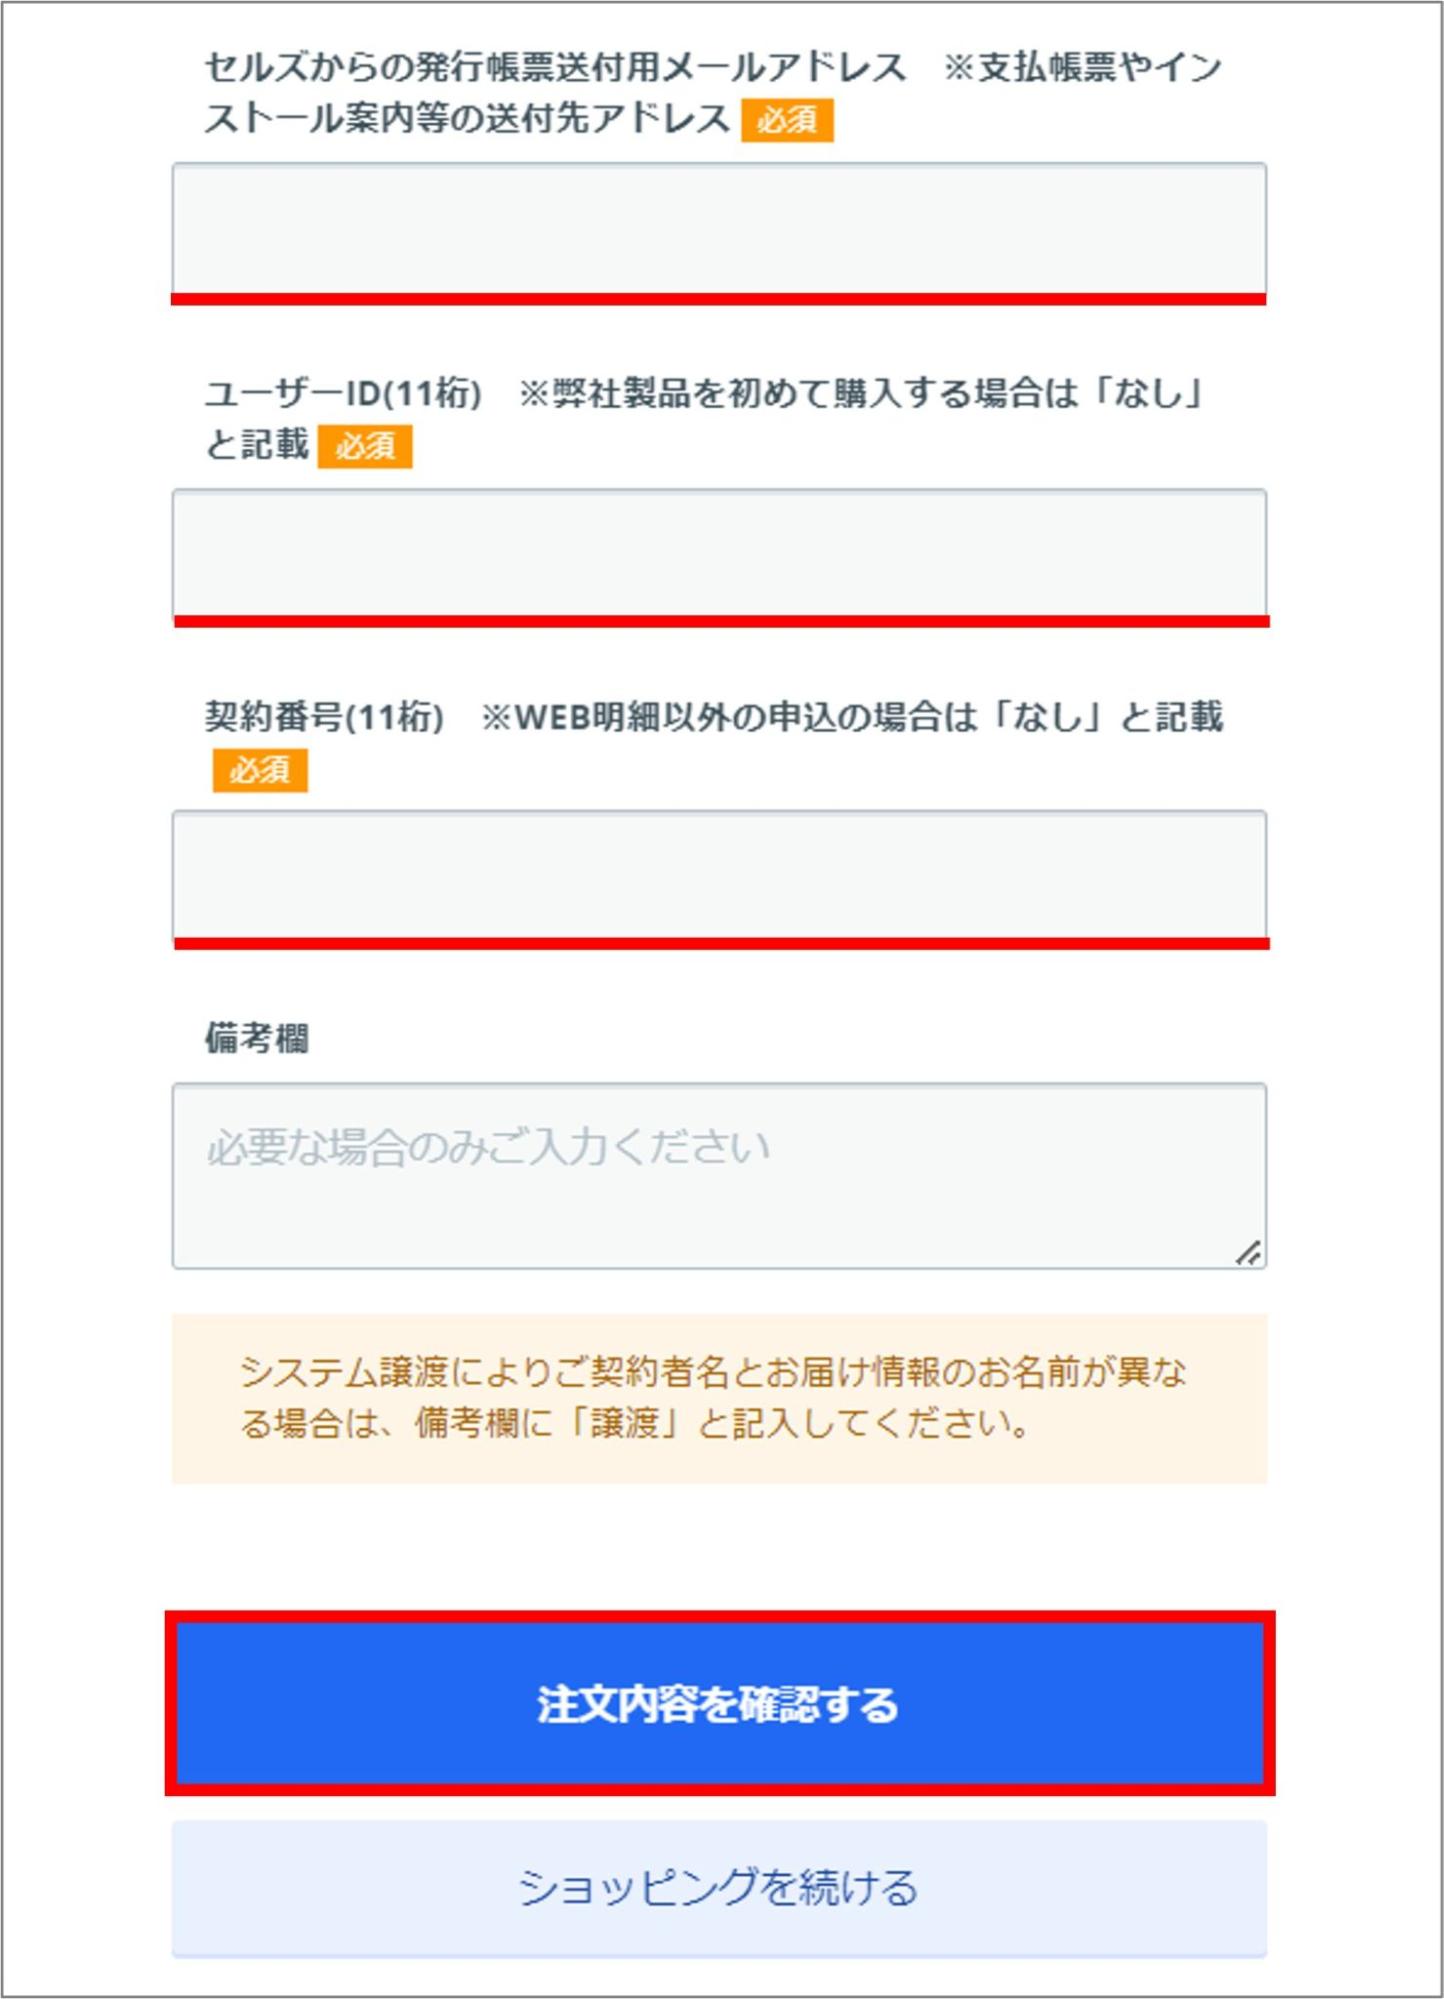The height and width of the screenshot is (1999, 1444).
Task: Click the 必須 badge after と記載
Action: click(365, 446)
